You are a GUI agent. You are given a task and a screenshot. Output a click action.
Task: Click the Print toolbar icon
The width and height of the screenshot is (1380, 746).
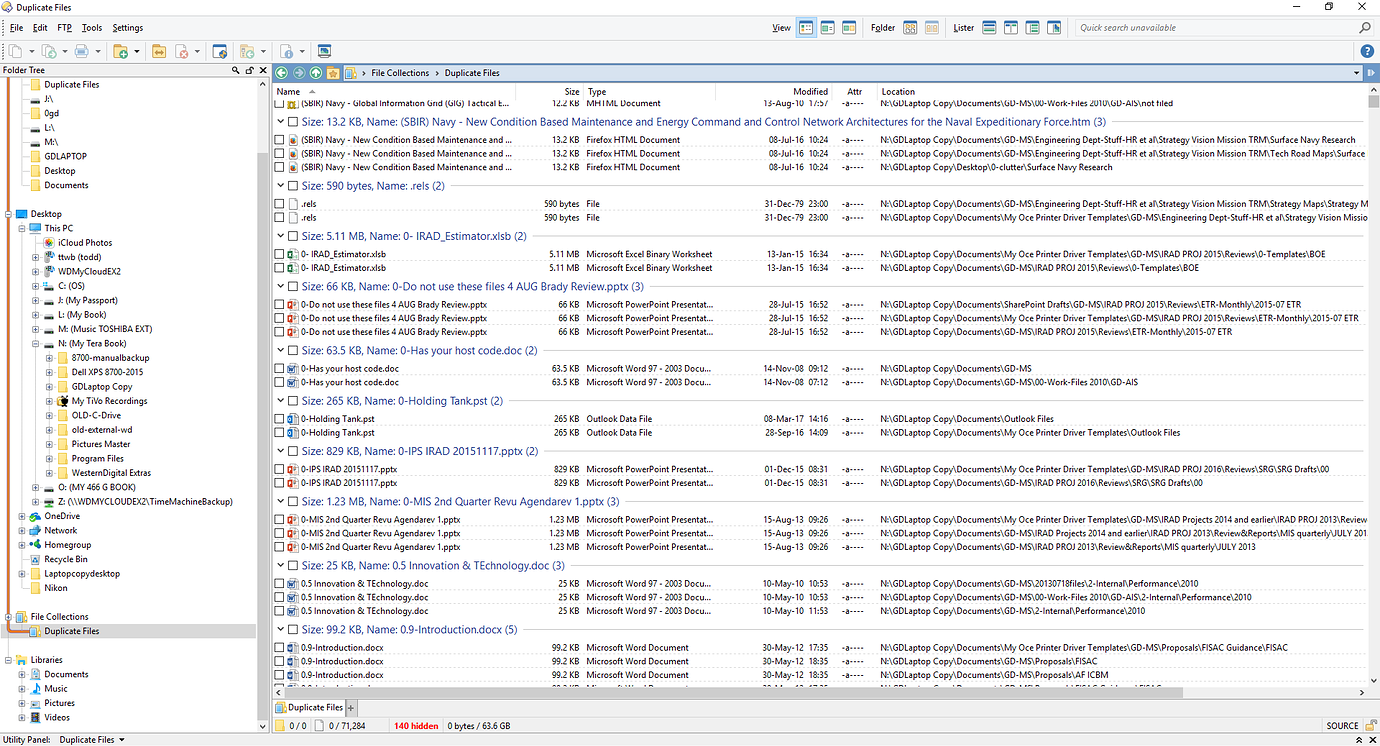point(82,51)
